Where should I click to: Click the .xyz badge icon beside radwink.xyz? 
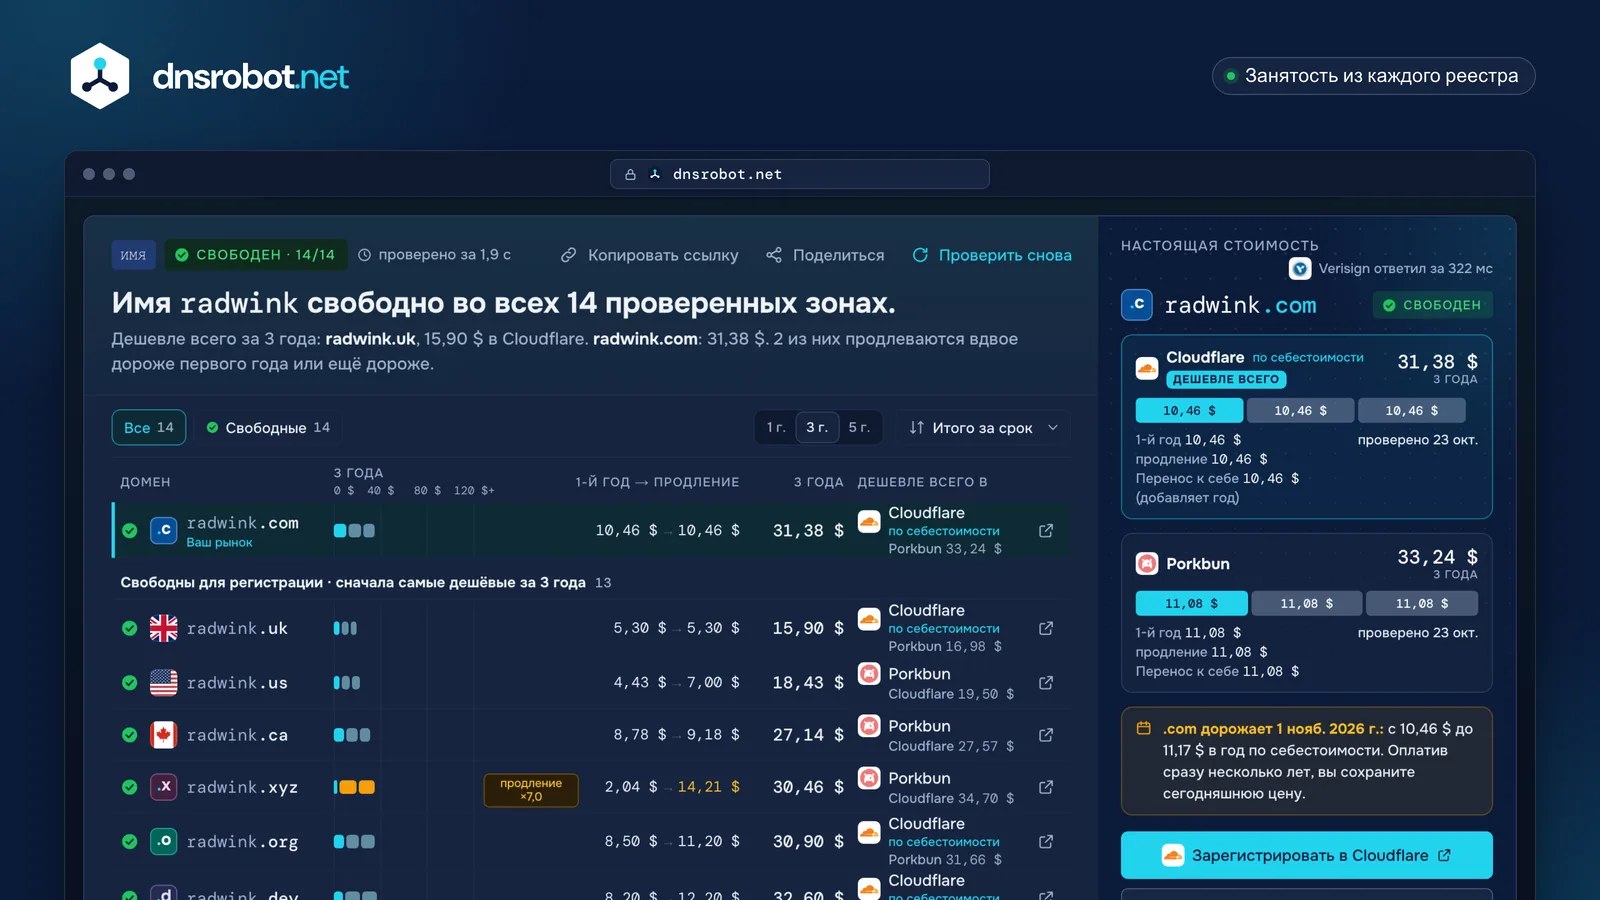click(x=163, y=787)
